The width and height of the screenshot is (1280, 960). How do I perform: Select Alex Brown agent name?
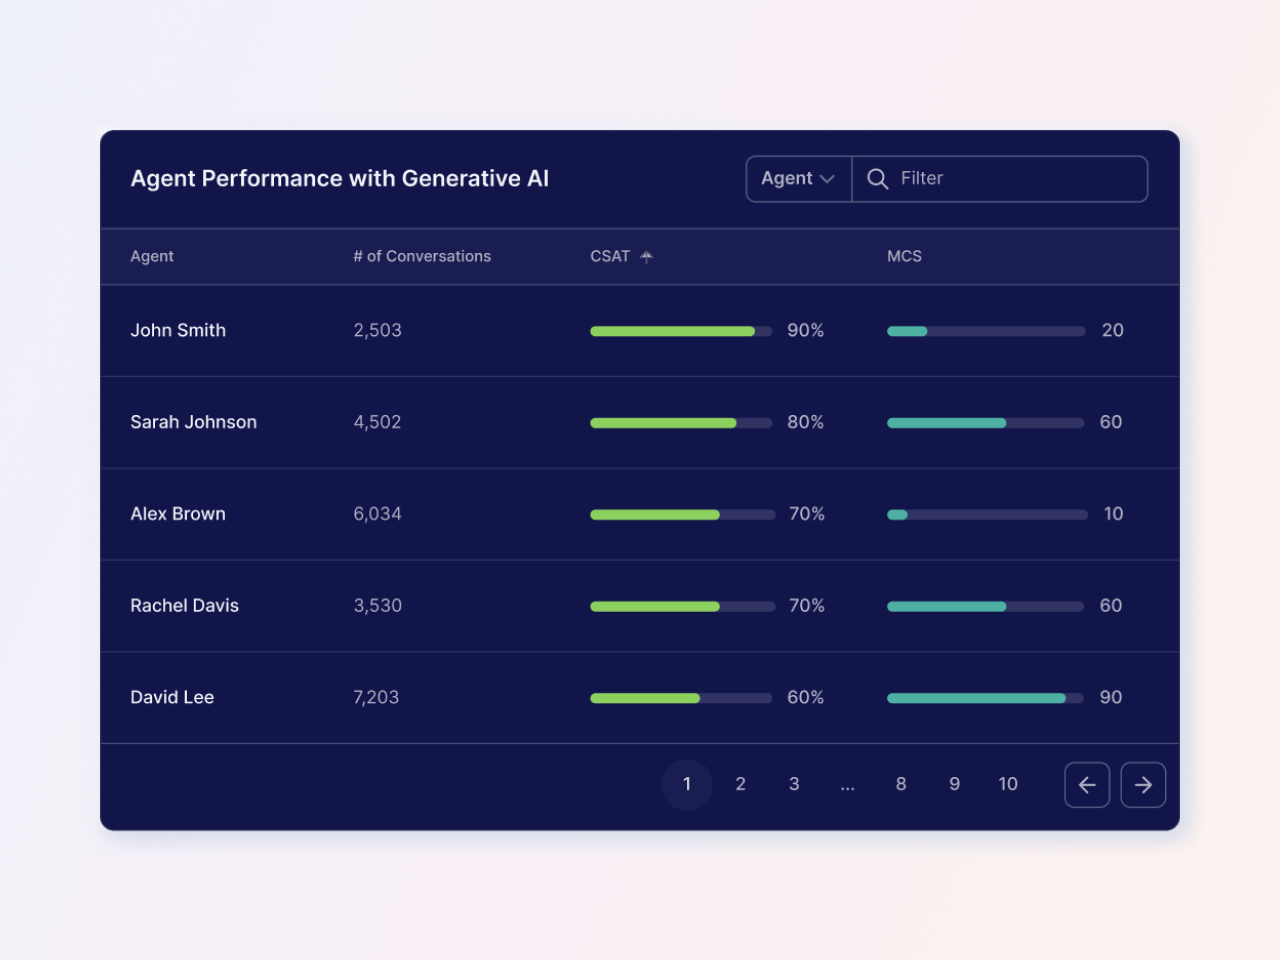coord(178,514)
